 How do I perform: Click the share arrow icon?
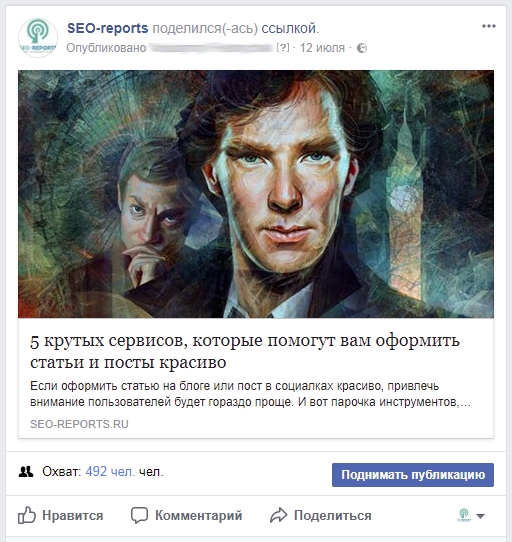coord(279,515)
